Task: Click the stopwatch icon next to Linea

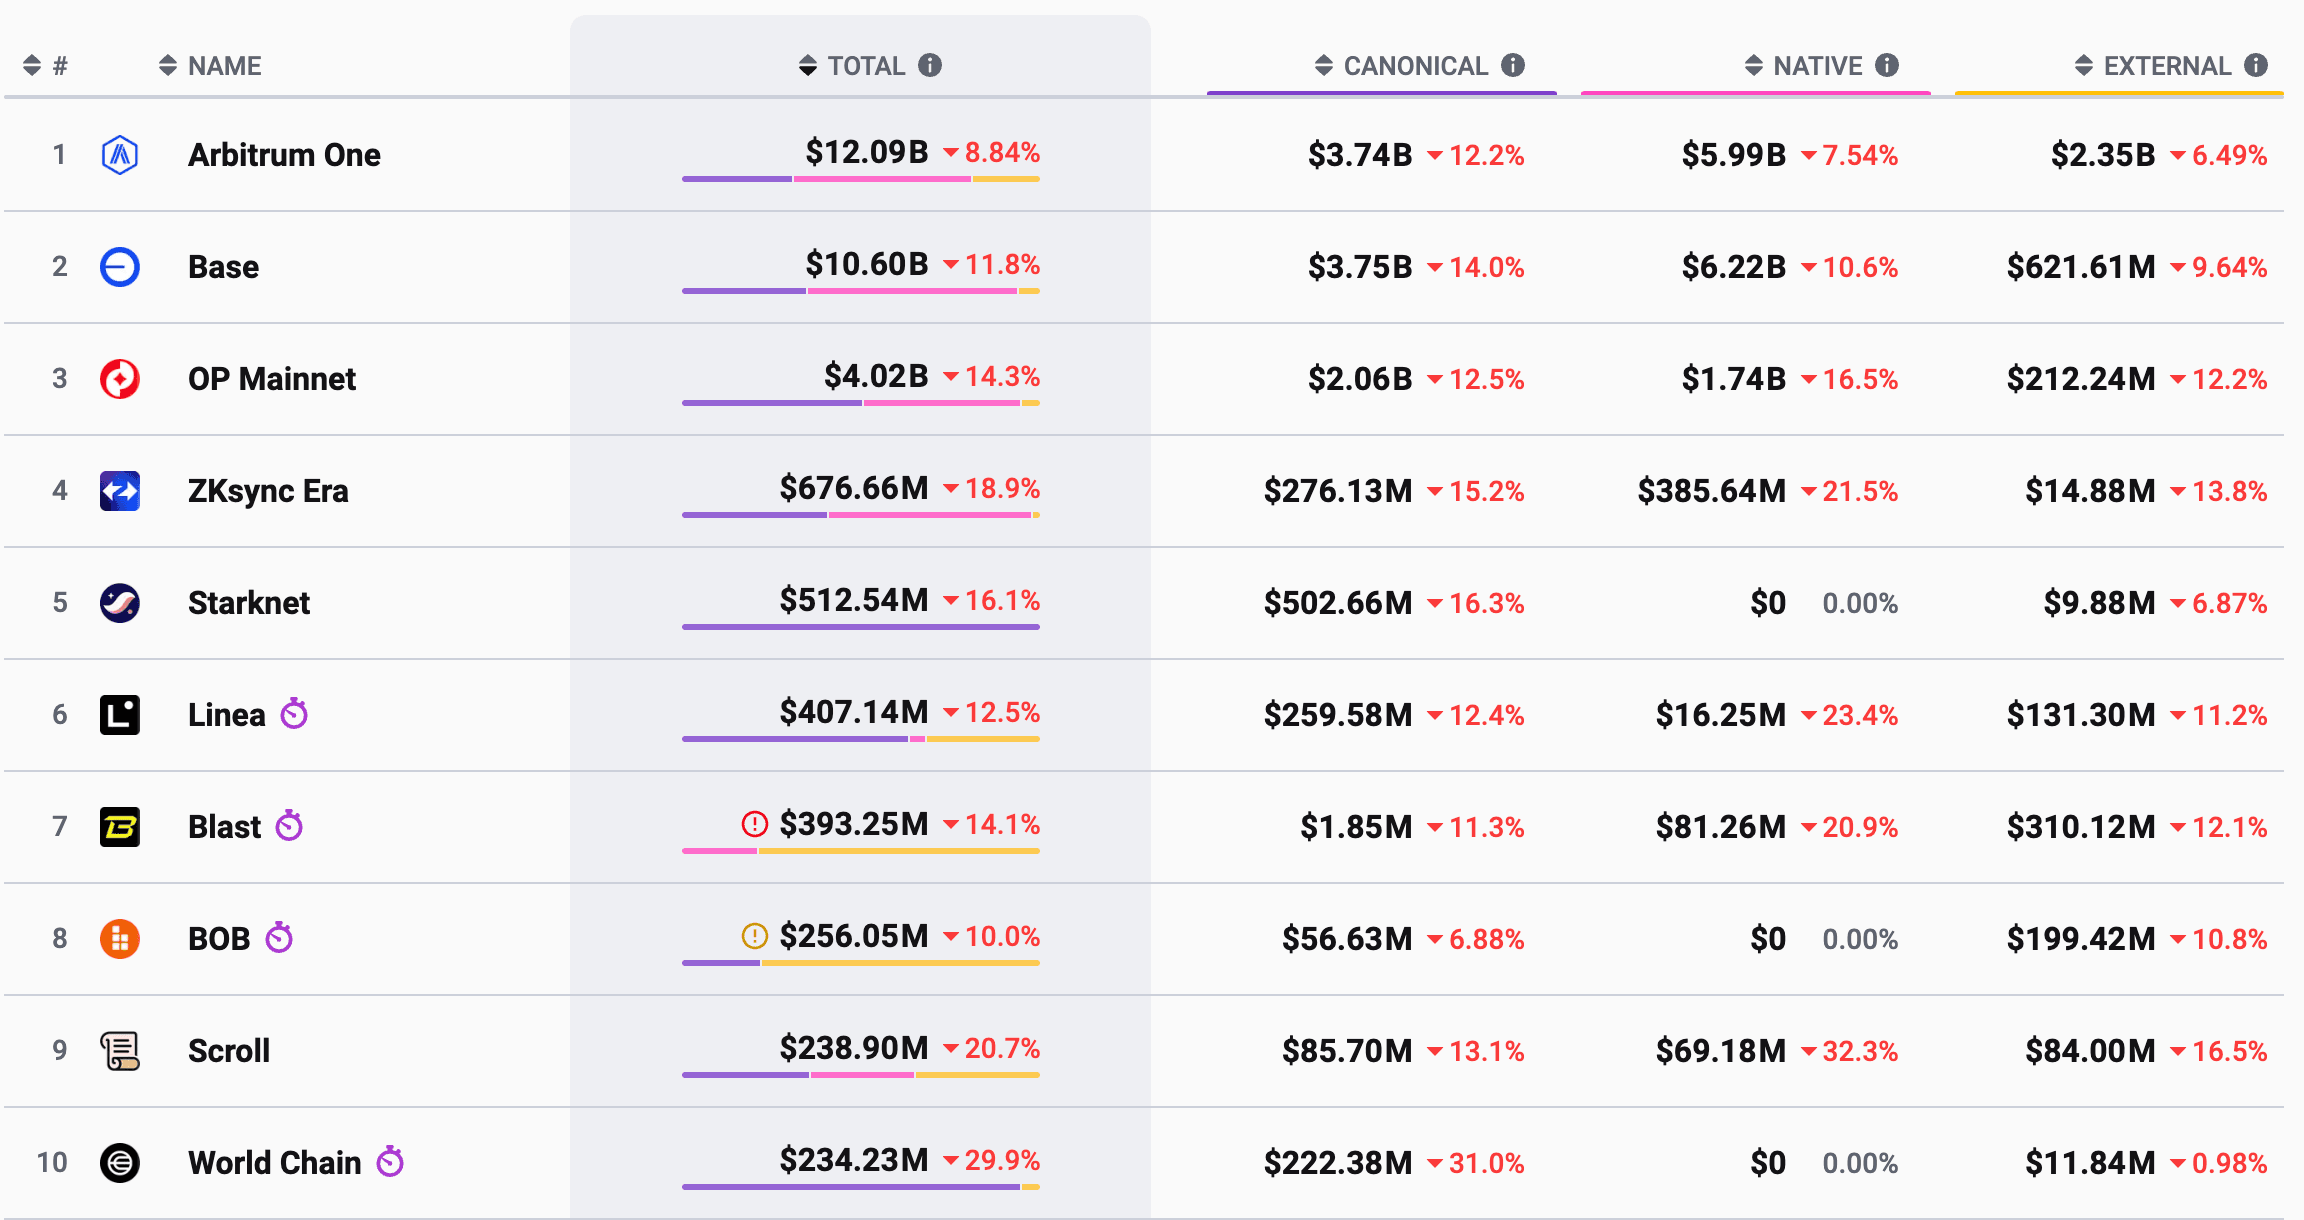Action: click(294, 714)
